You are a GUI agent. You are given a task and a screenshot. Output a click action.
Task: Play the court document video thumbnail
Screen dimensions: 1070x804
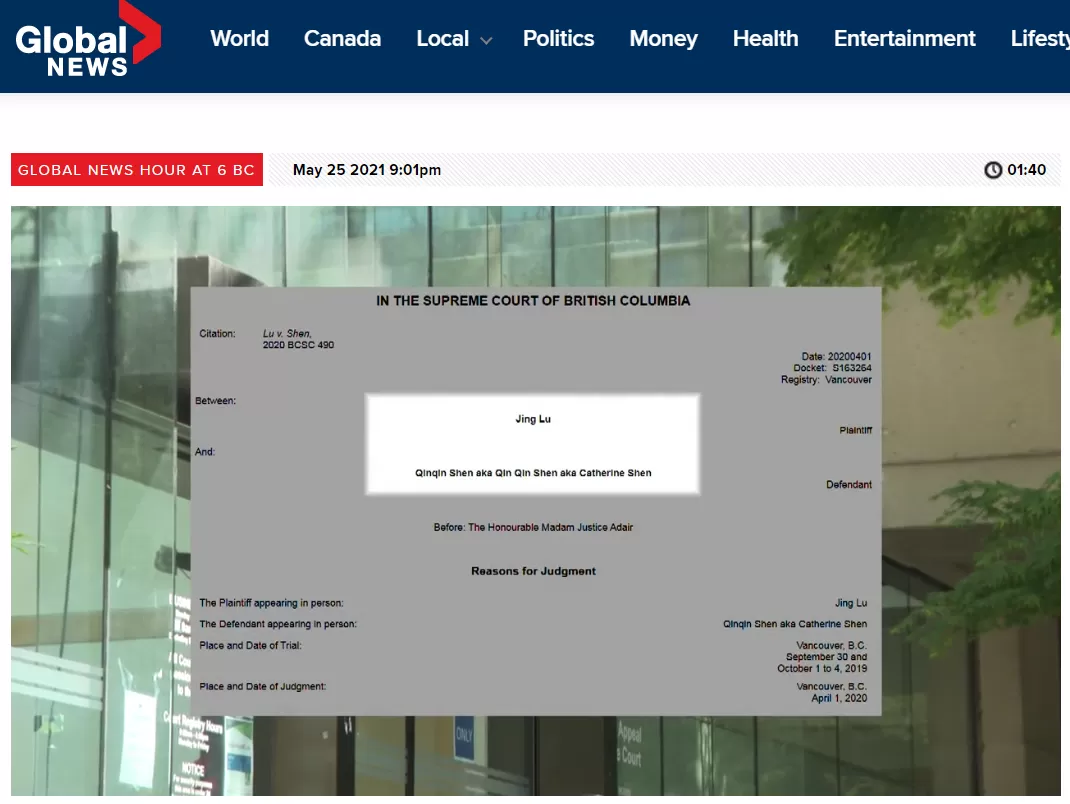(536, 500)
